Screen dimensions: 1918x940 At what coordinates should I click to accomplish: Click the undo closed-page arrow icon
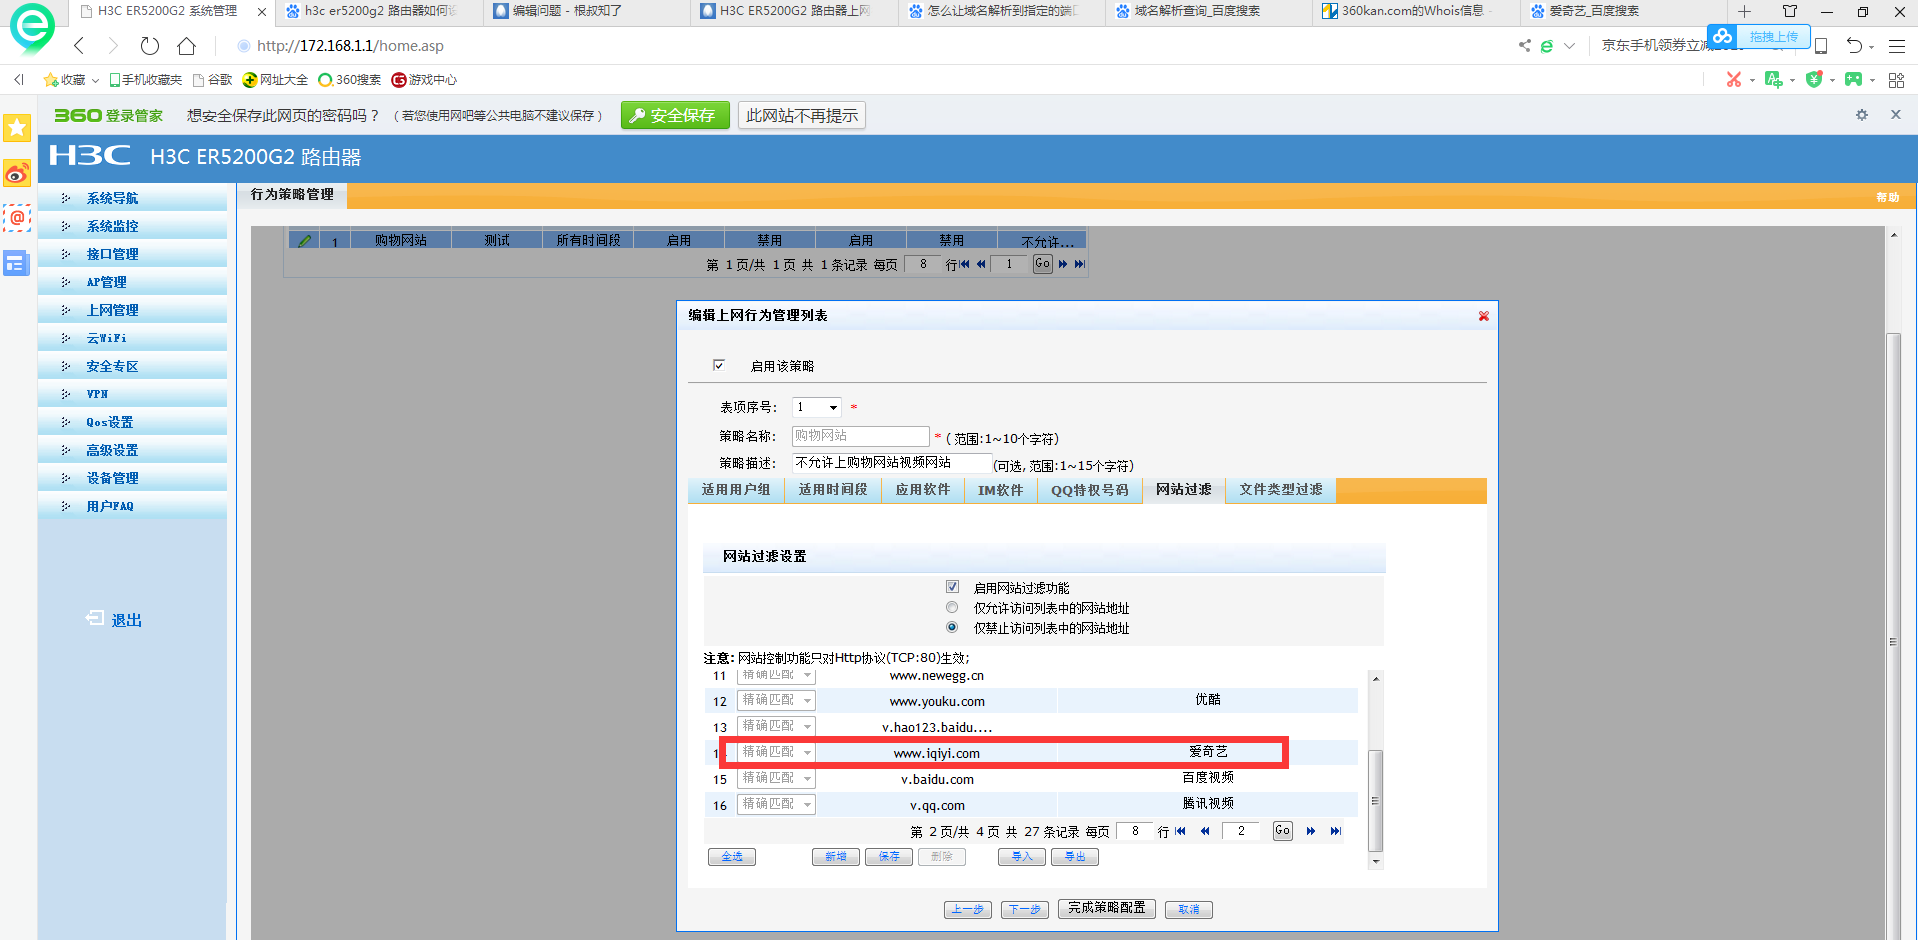[x=1854, y=46]
